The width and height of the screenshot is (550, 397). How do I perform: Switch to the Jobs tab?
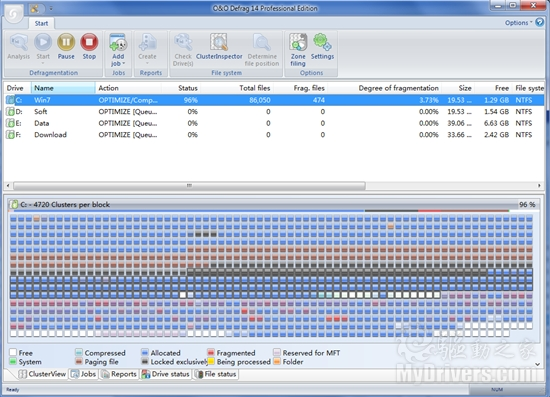pyautogui.click(x=83, y=374)
